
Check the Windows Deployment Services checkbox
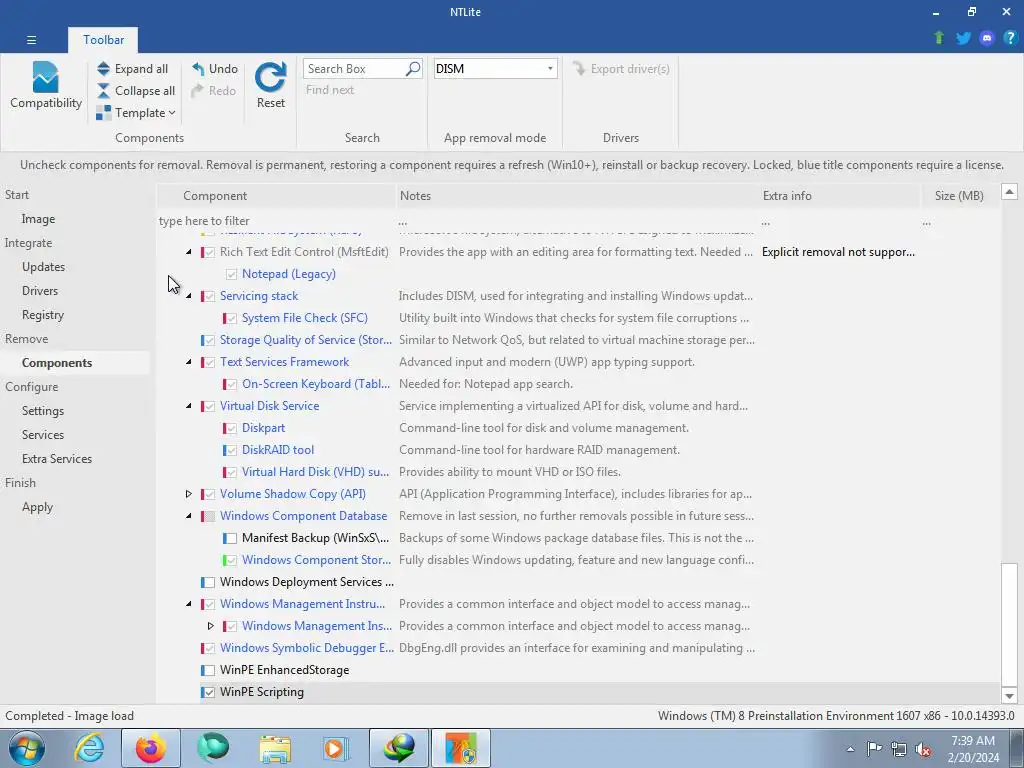208,582
